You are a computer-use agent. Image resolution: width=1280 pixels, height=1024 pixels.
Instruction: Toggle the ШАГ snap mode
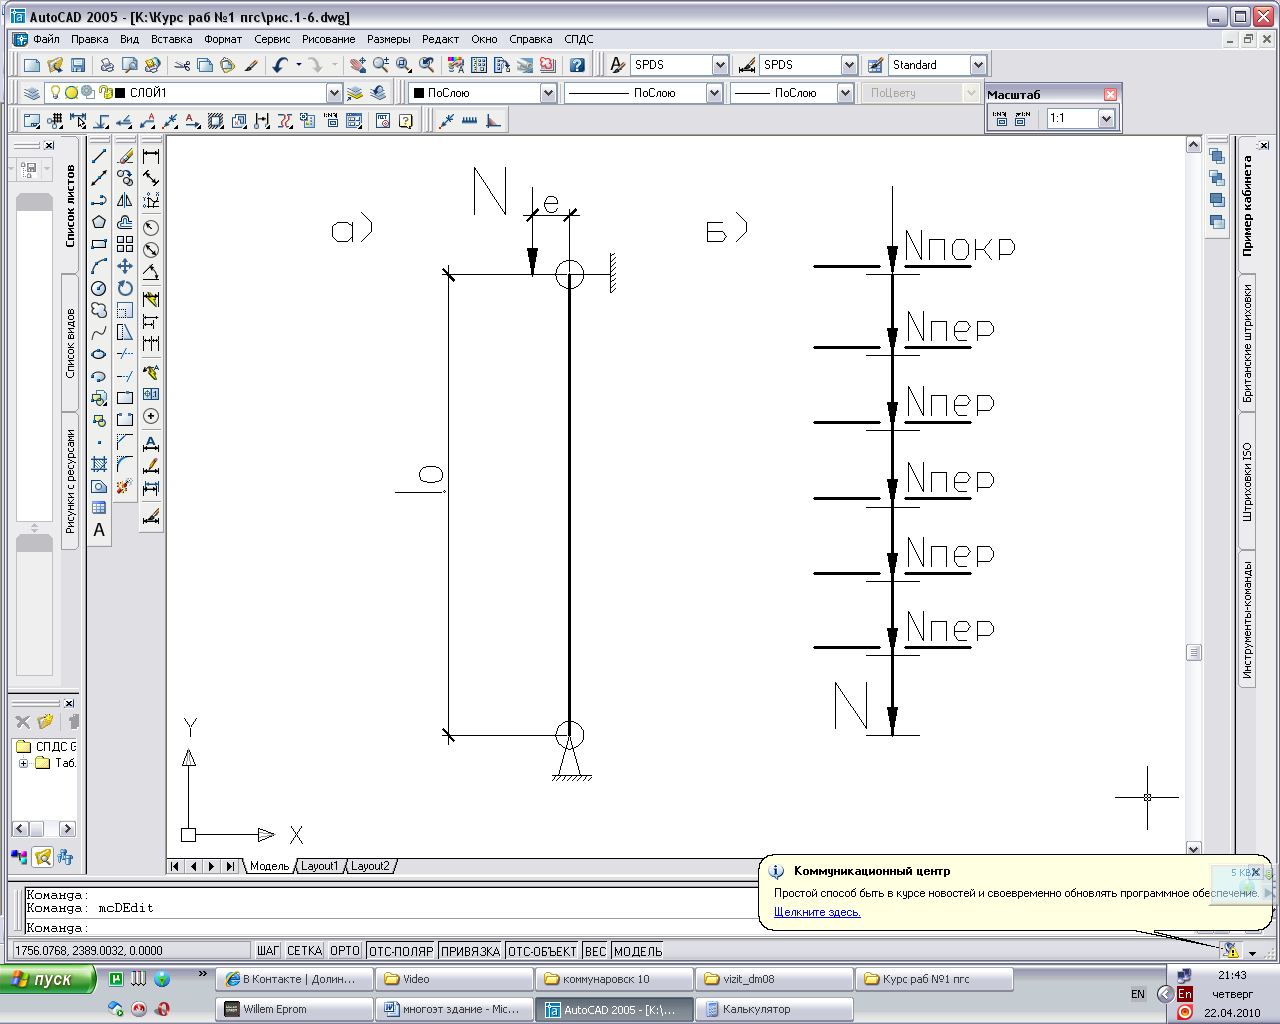coord(268,951)
